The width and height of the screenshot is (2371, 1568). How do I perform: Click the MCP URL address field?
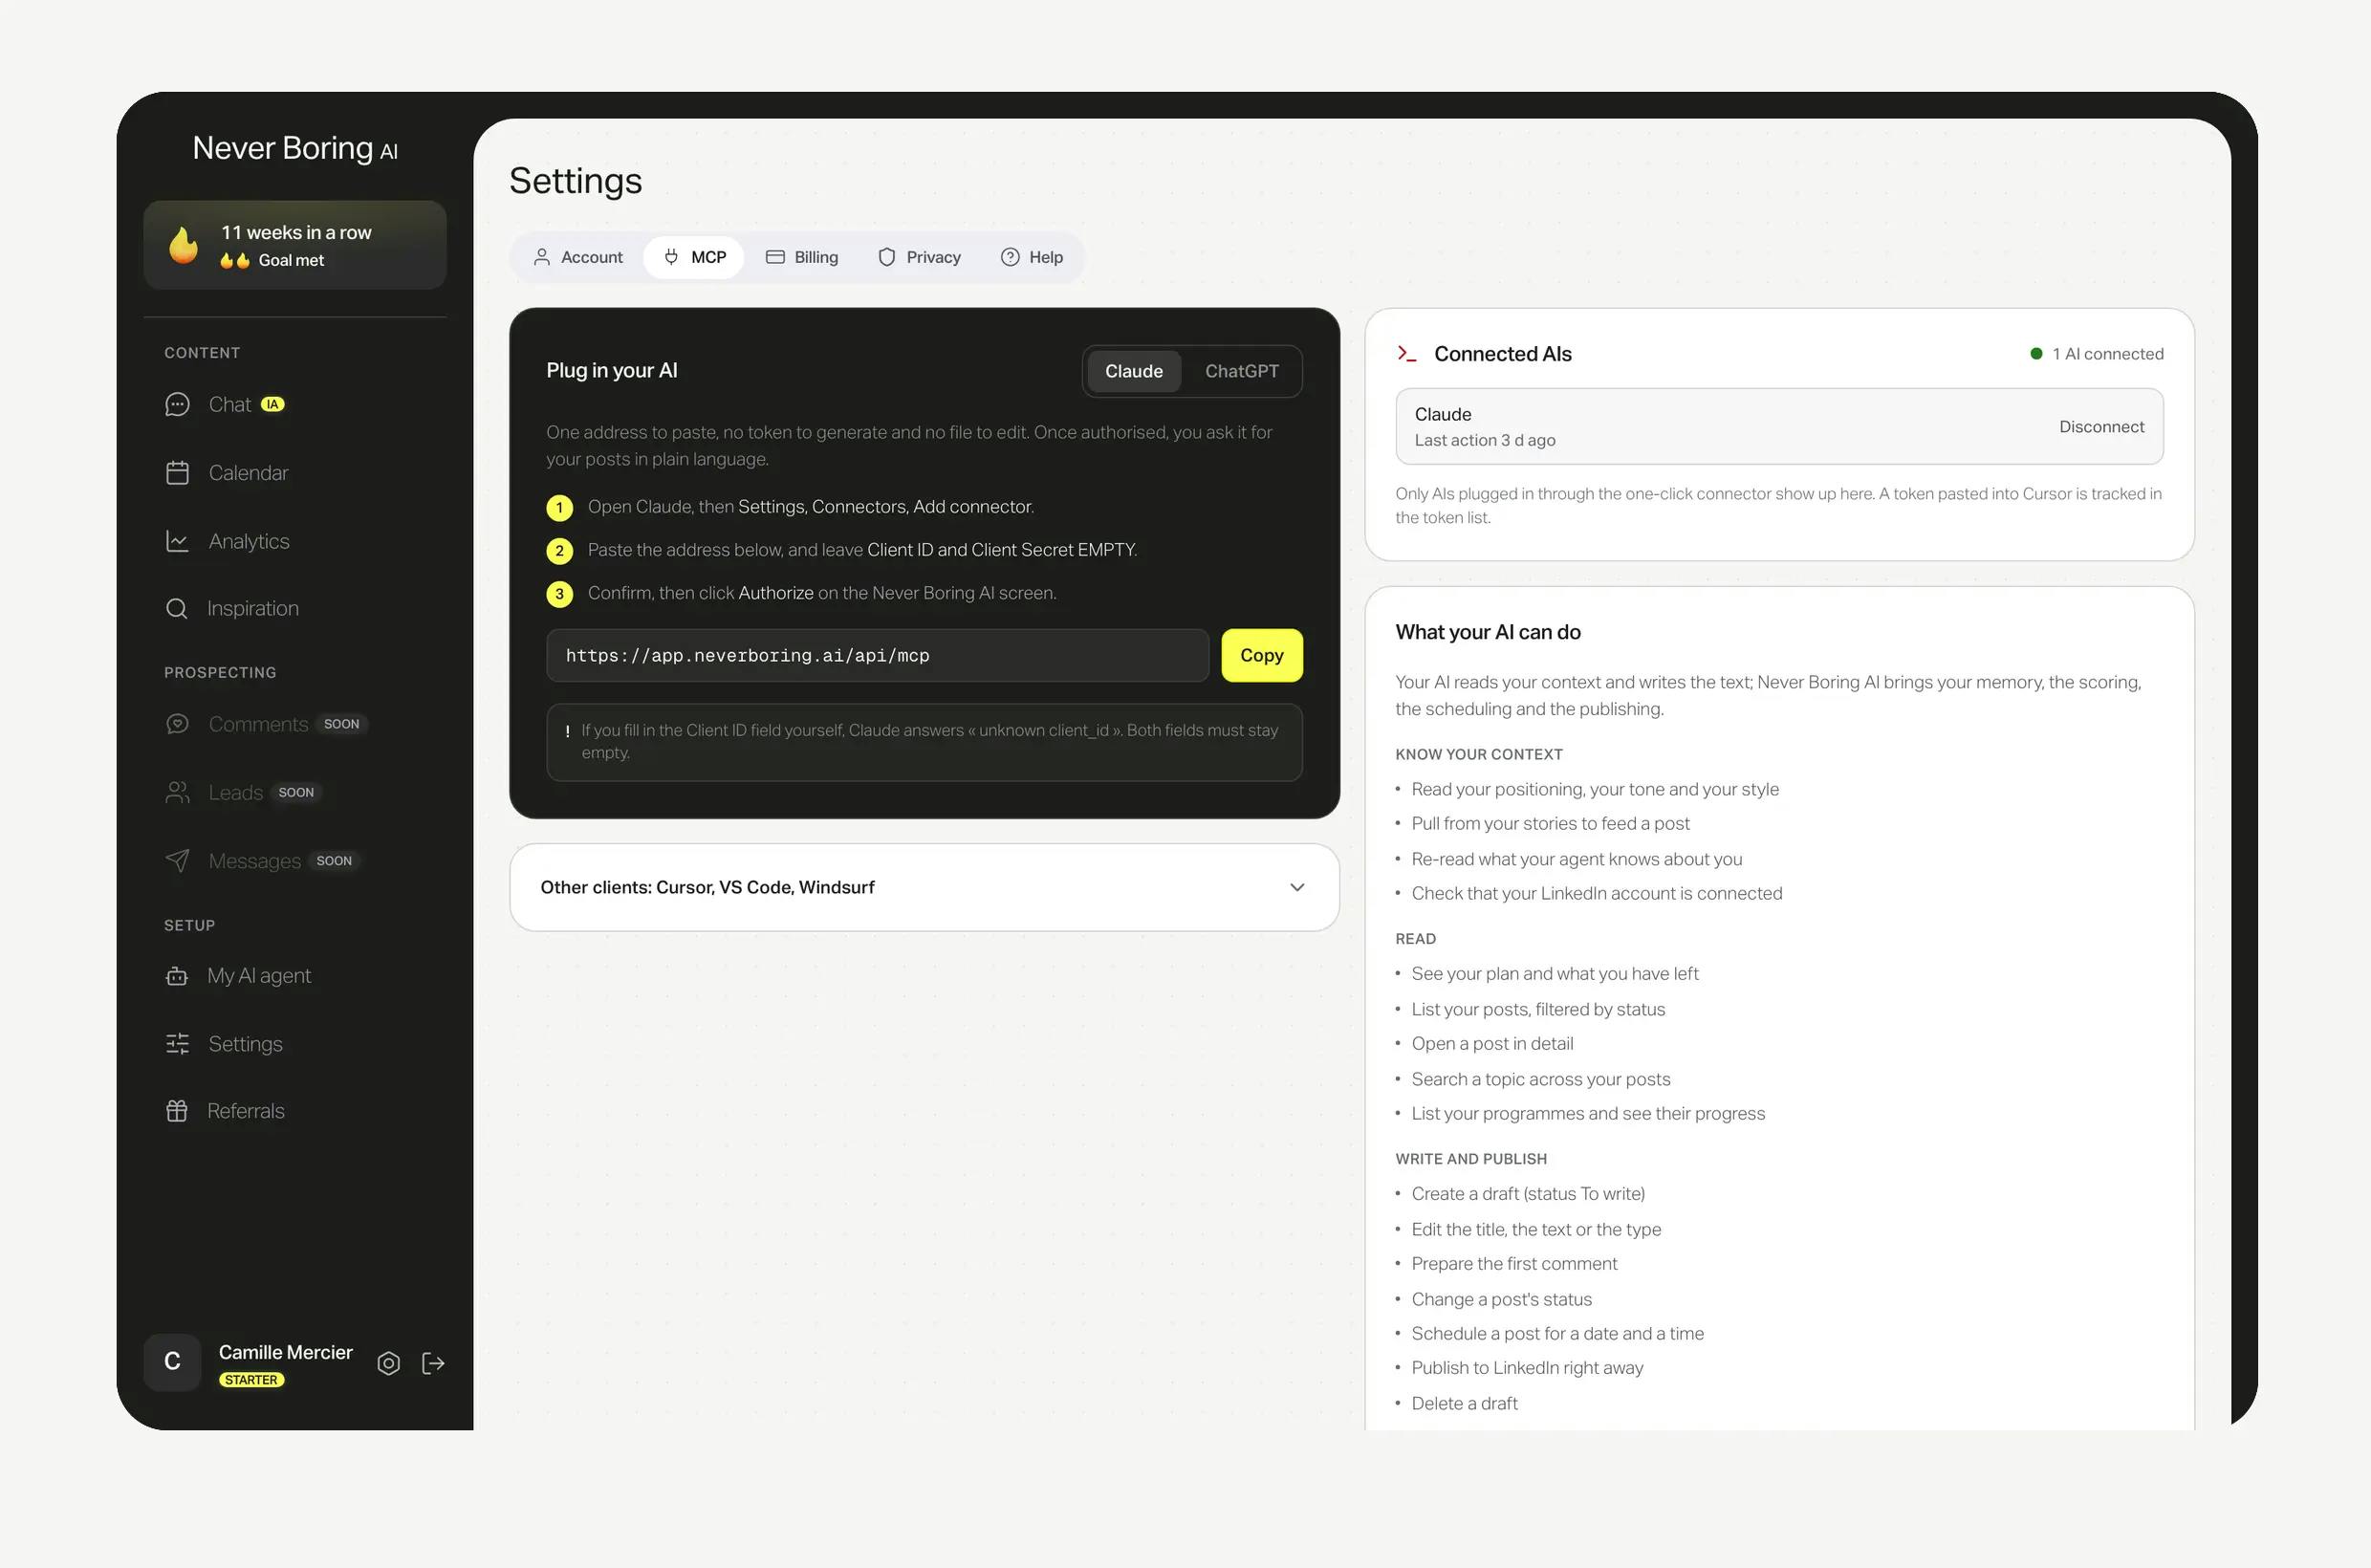(877, 655)
